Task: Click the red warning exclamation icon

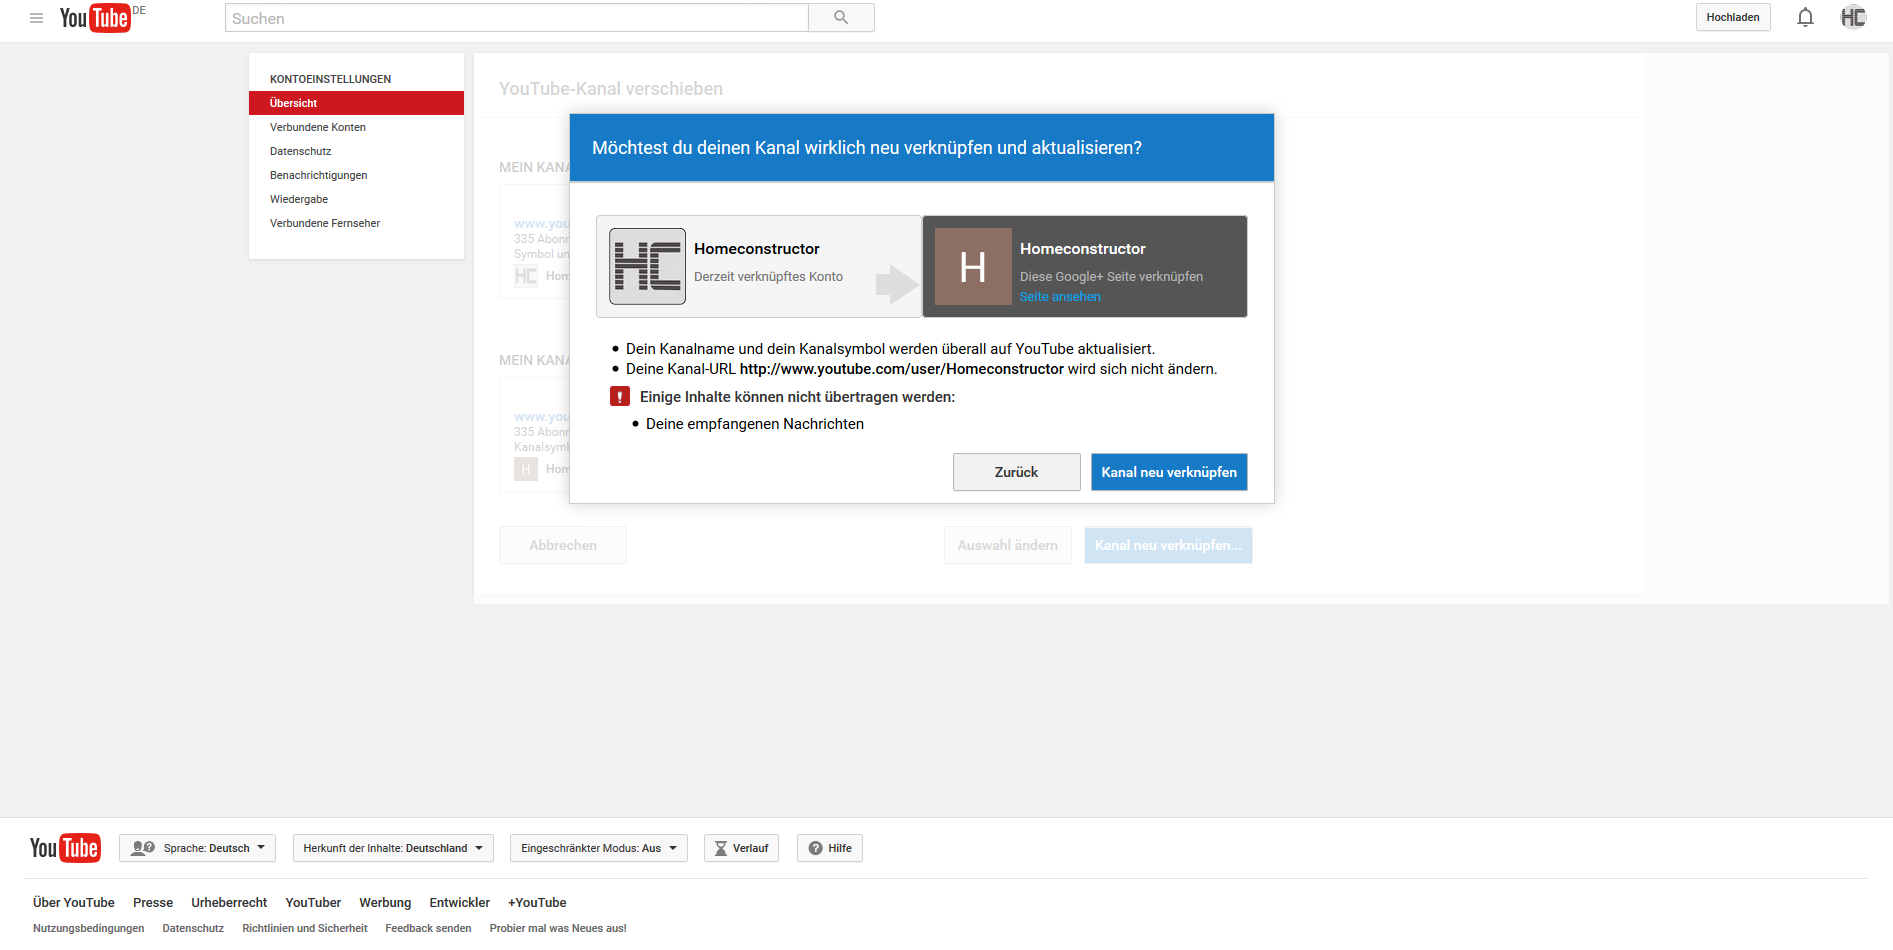Action: (x=620, y=397)
